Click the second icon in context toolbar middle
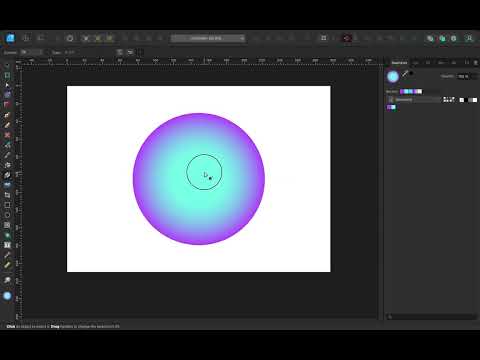480x360 pixels. pyautogui.click(x=130, y=52)
